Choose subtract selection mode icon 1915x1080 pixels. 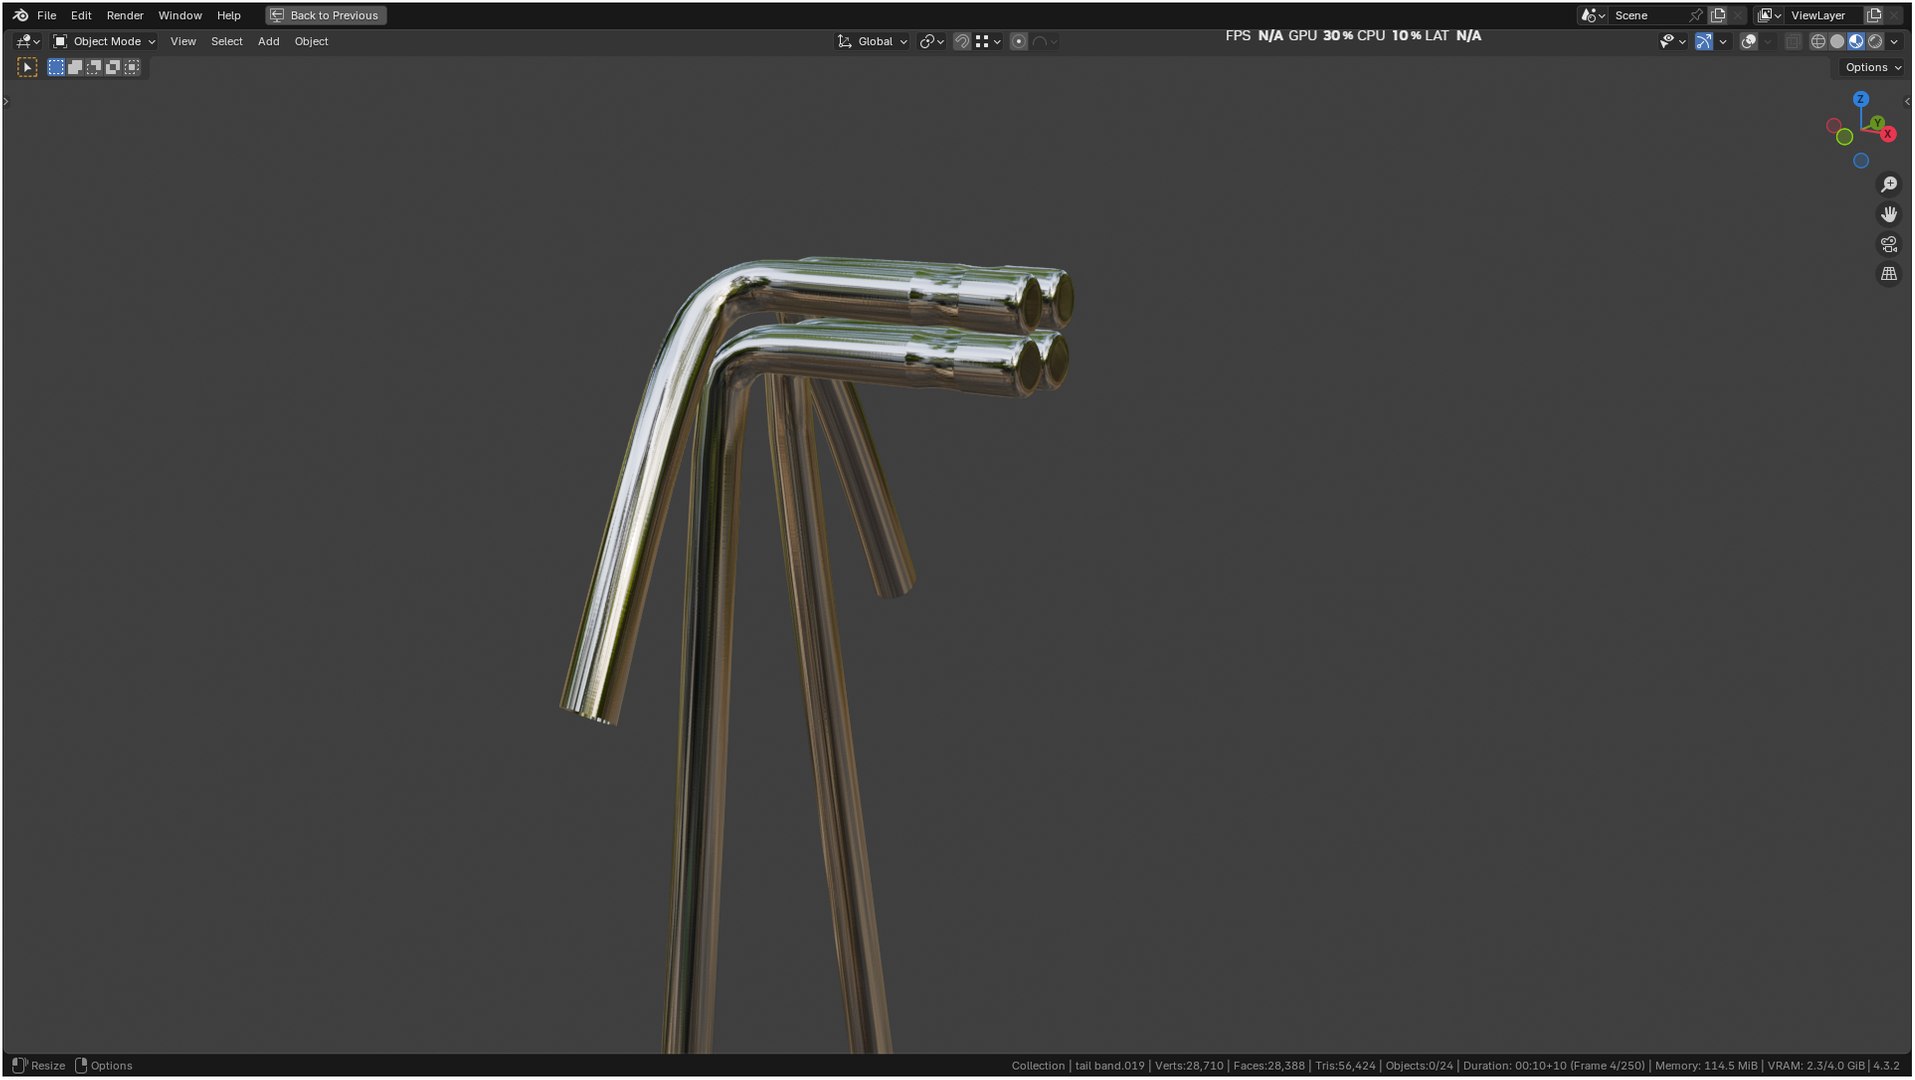(x=94, y=68)
